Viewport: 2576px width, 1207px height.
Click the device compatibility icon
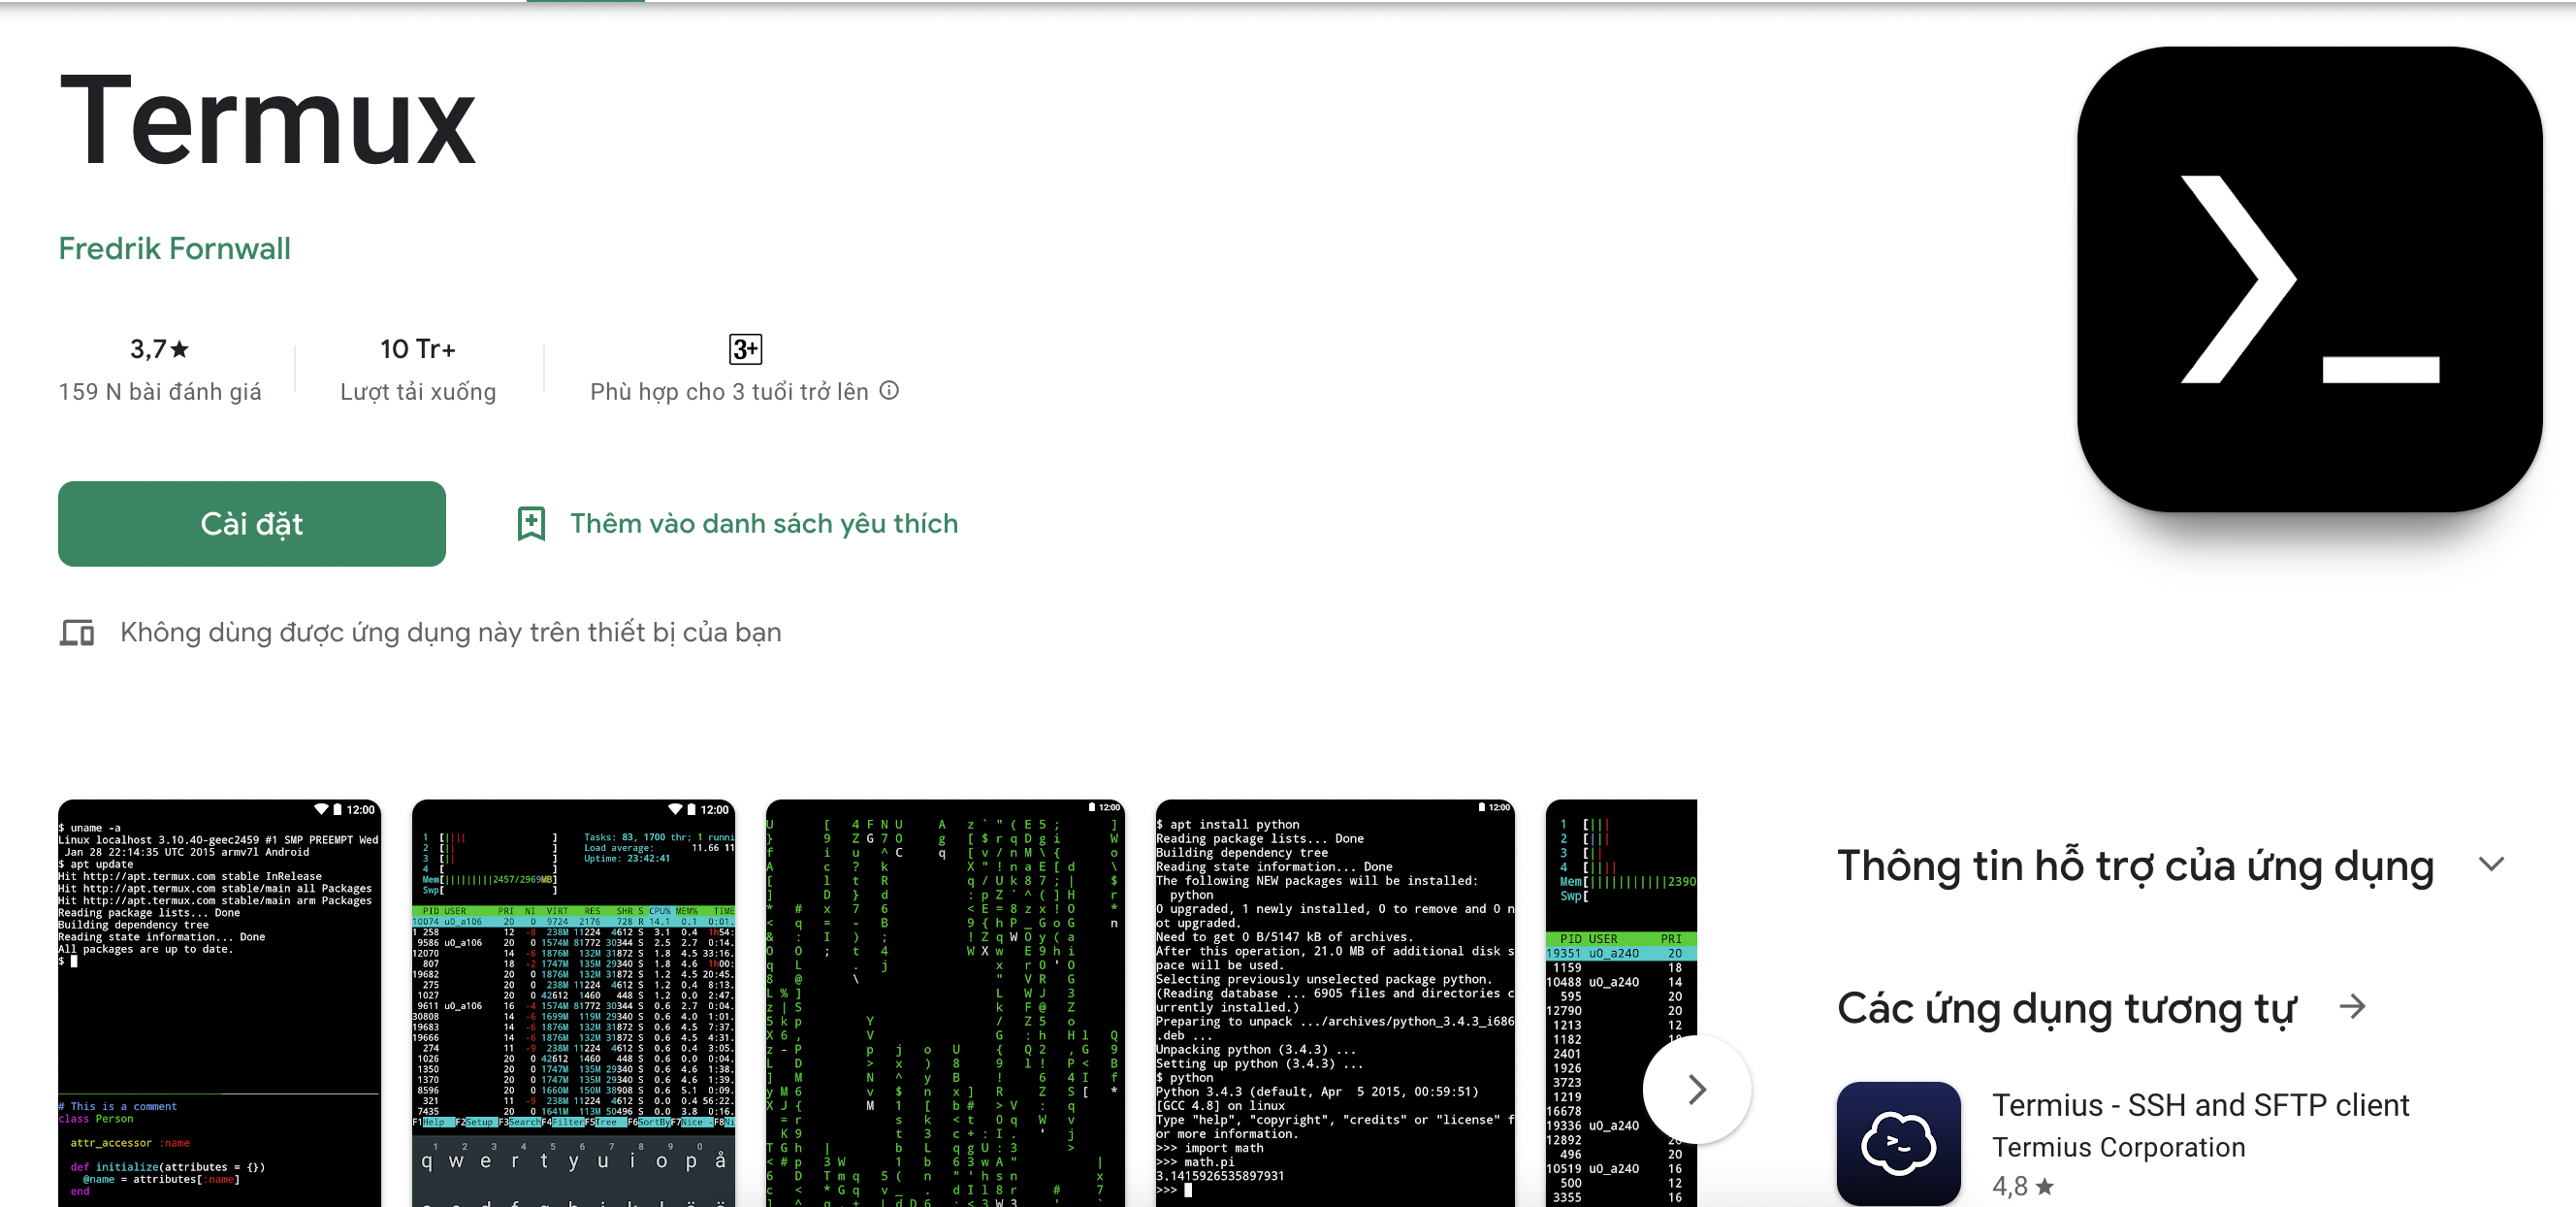[x=77, y=633]
